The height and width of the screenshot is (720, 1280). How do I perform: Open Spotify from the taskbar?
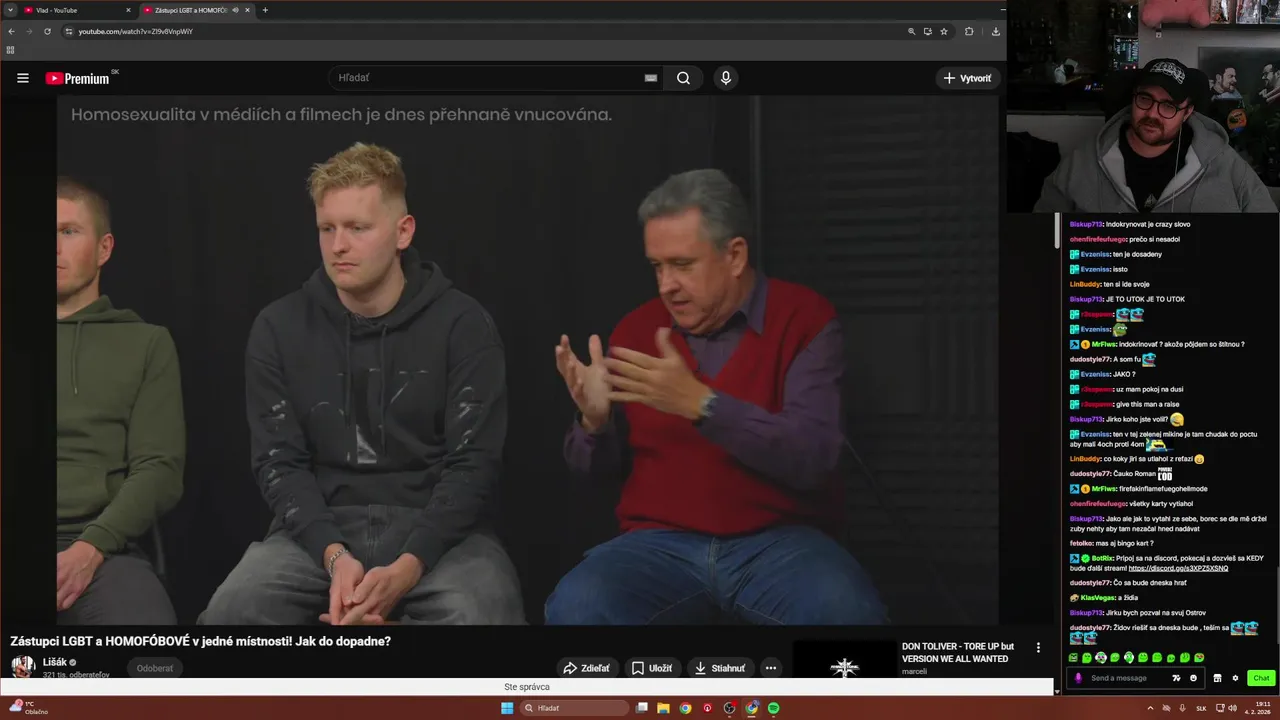click(x=774, y=708)
